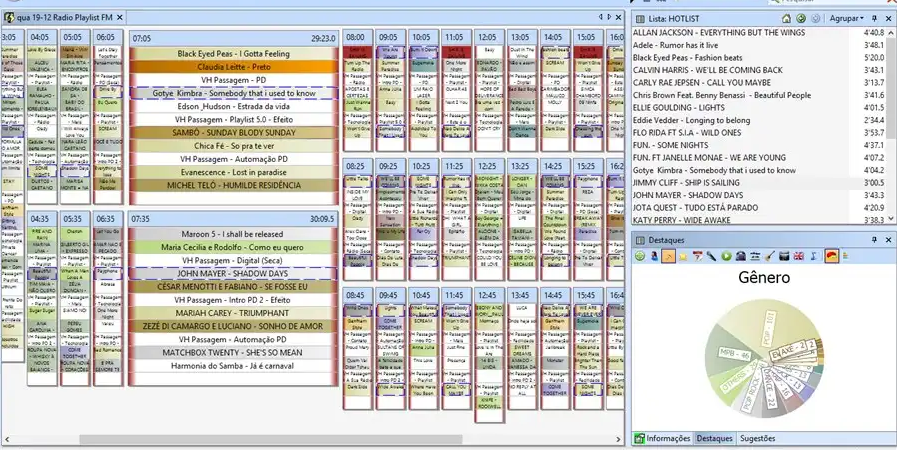The width and height of the screenshot is (897, 450).
Task: Click the 08:00 block header
Action: 358,38
